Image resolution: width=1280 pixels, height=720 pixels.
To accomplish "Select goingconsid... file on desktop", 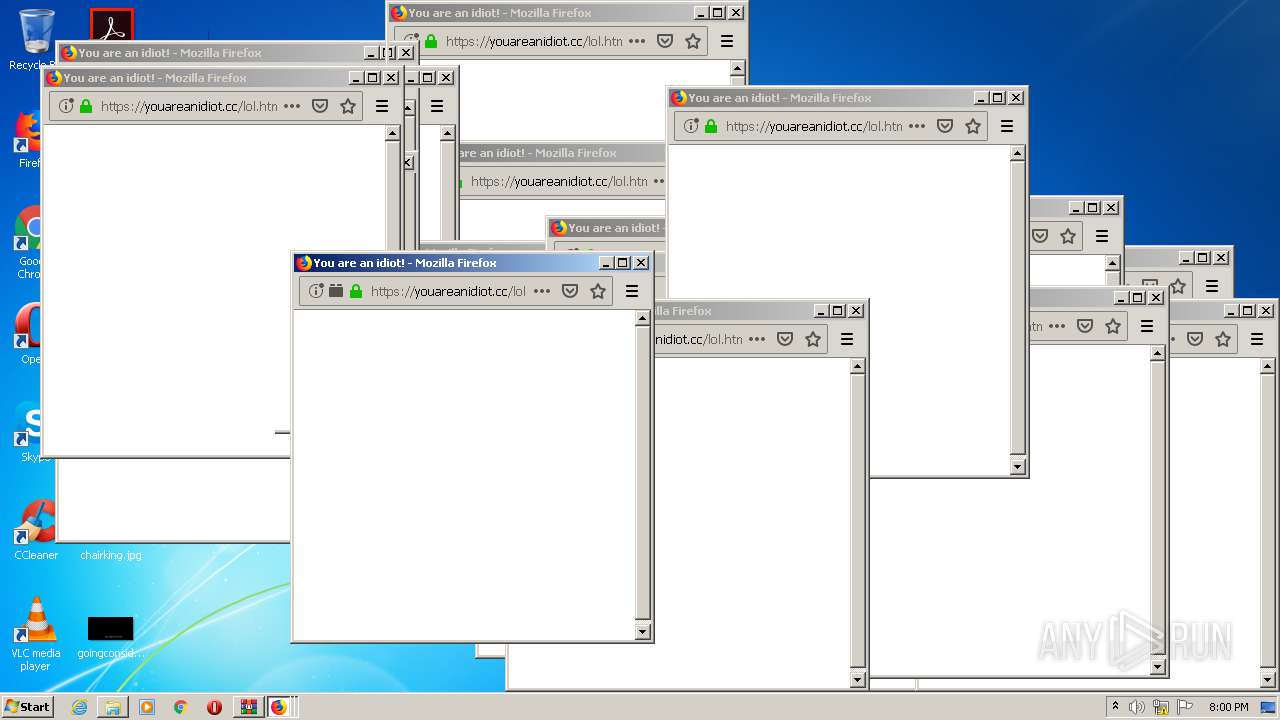I will point(110,636).
